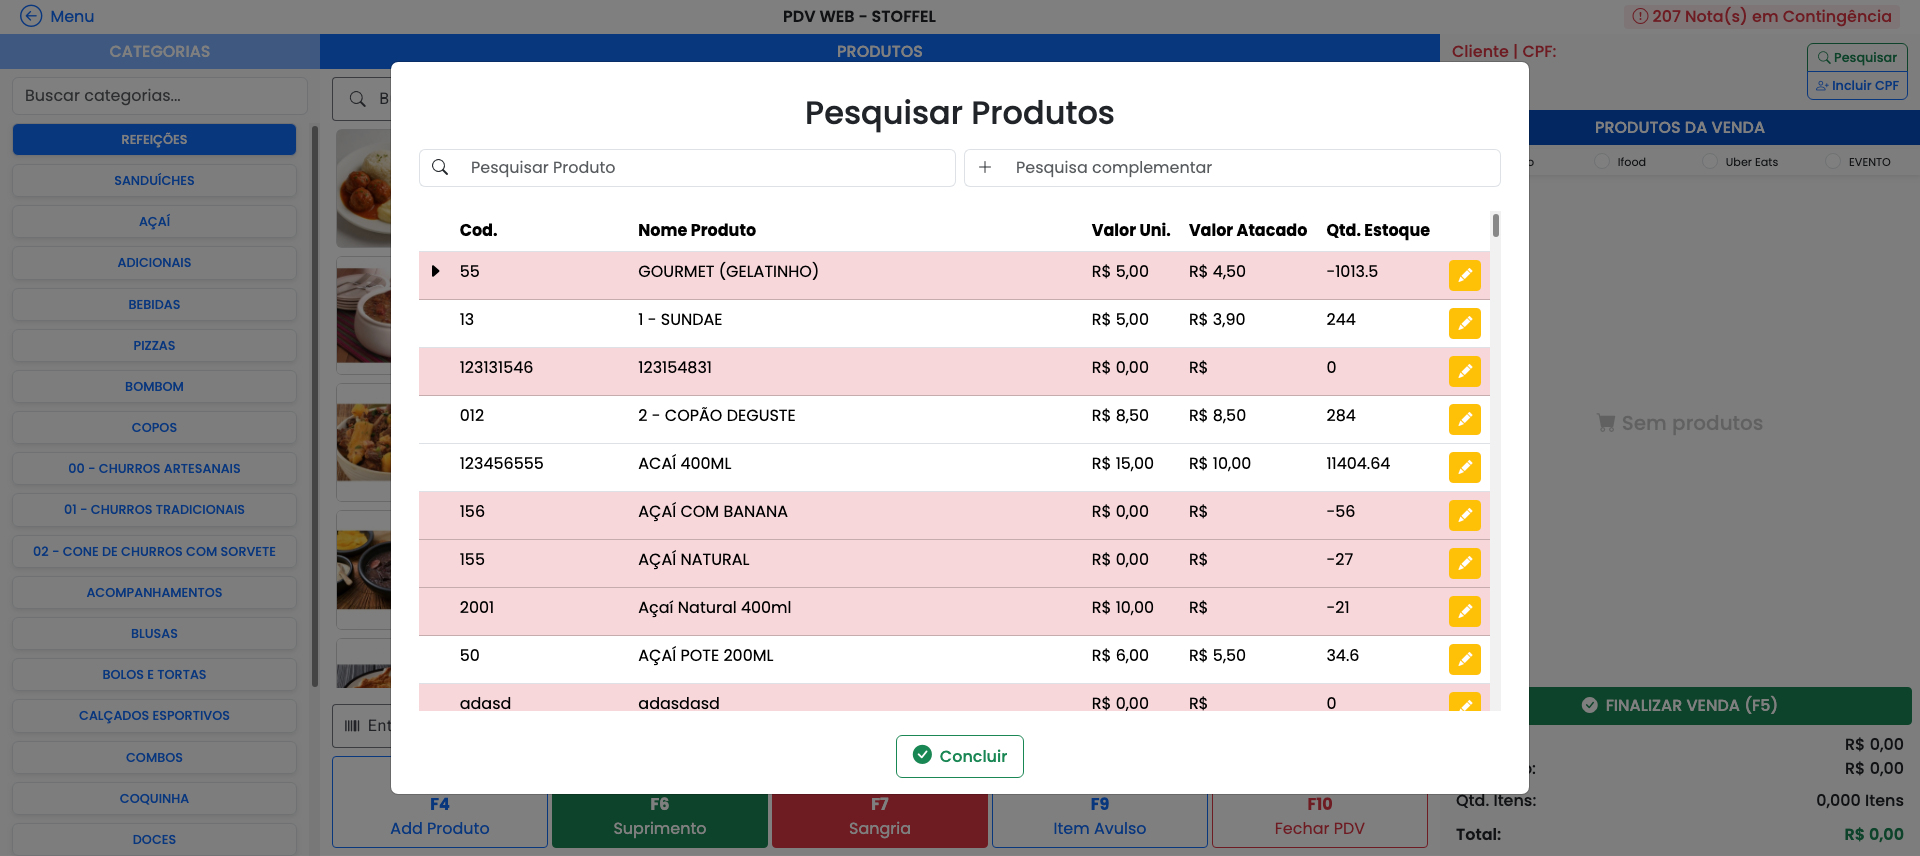Screen dimensions: 1920x856
Task: Click the F7 Sangria button
Action: click(x=880, y=816)
